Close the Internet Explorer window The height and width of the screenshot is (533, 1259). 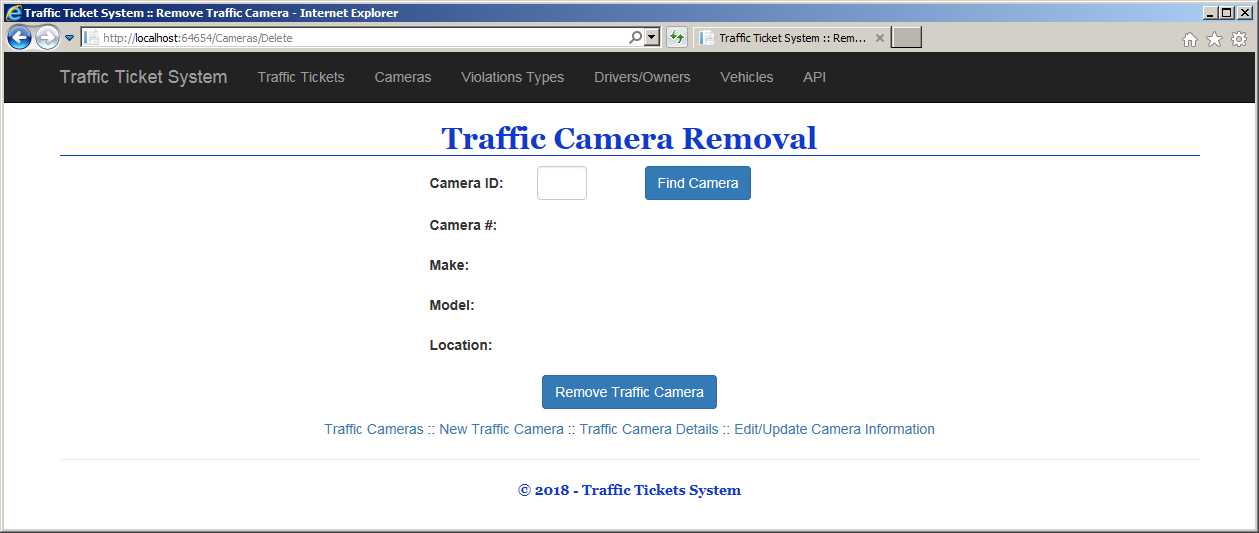pyautogui.click(x=1244, y=13)
